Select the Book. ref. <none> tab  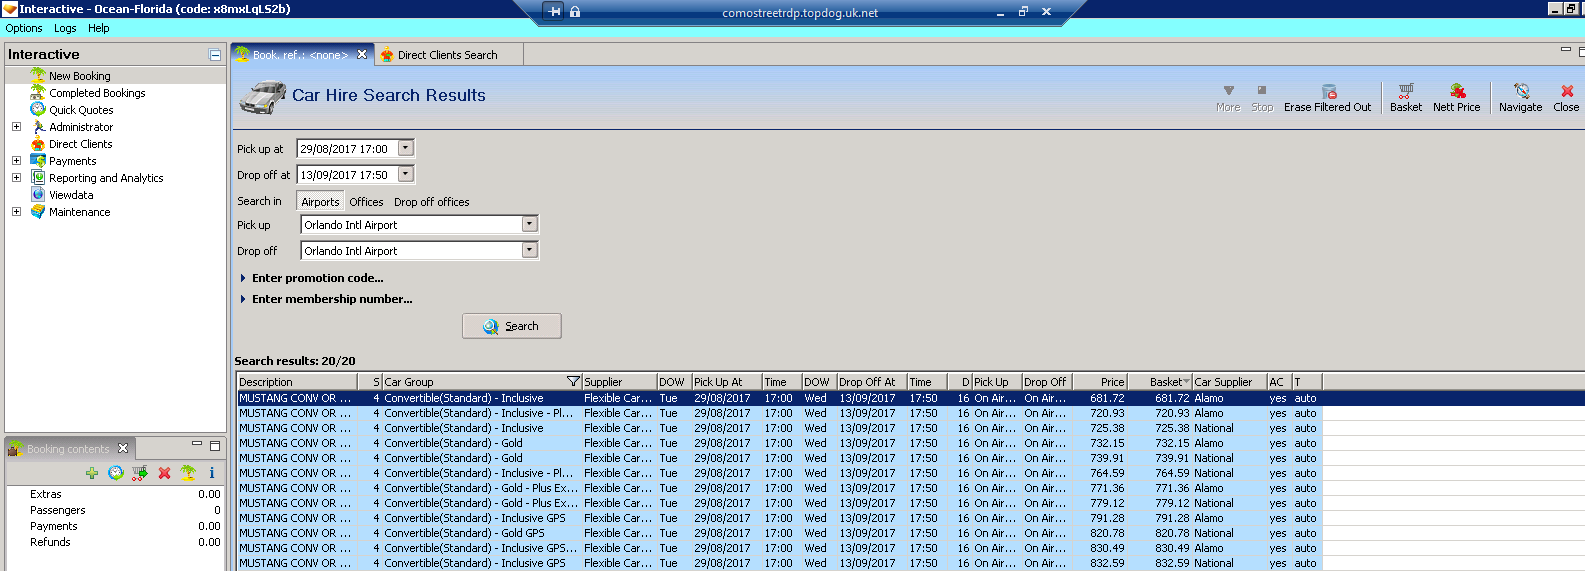pos(300,55)
